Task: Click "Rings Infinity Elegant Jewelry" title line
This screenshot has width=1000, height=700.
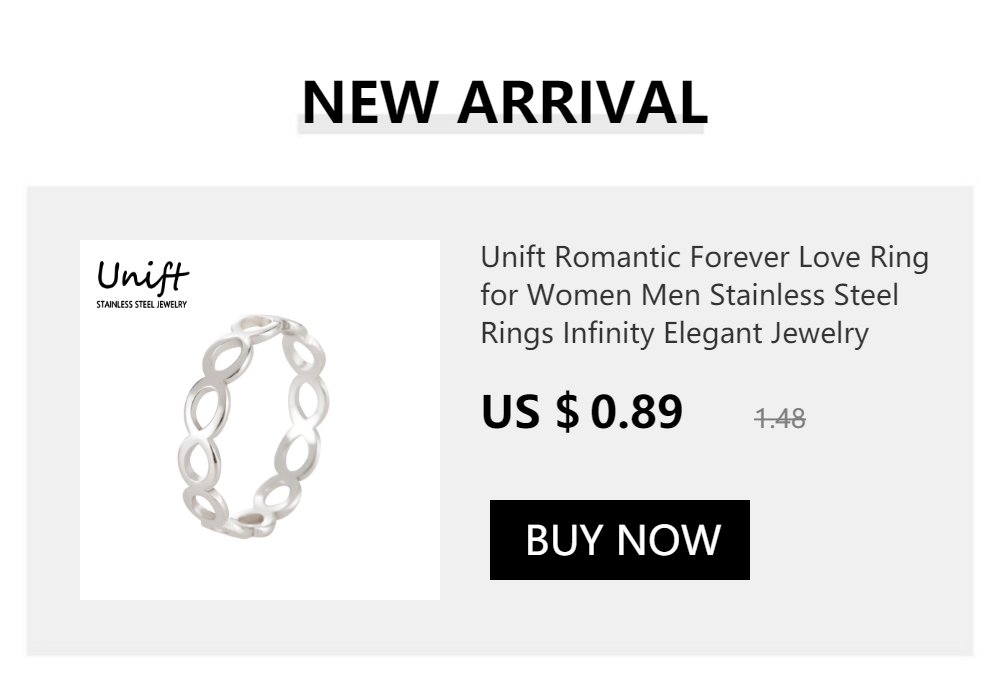Action: tap(674, 333)
